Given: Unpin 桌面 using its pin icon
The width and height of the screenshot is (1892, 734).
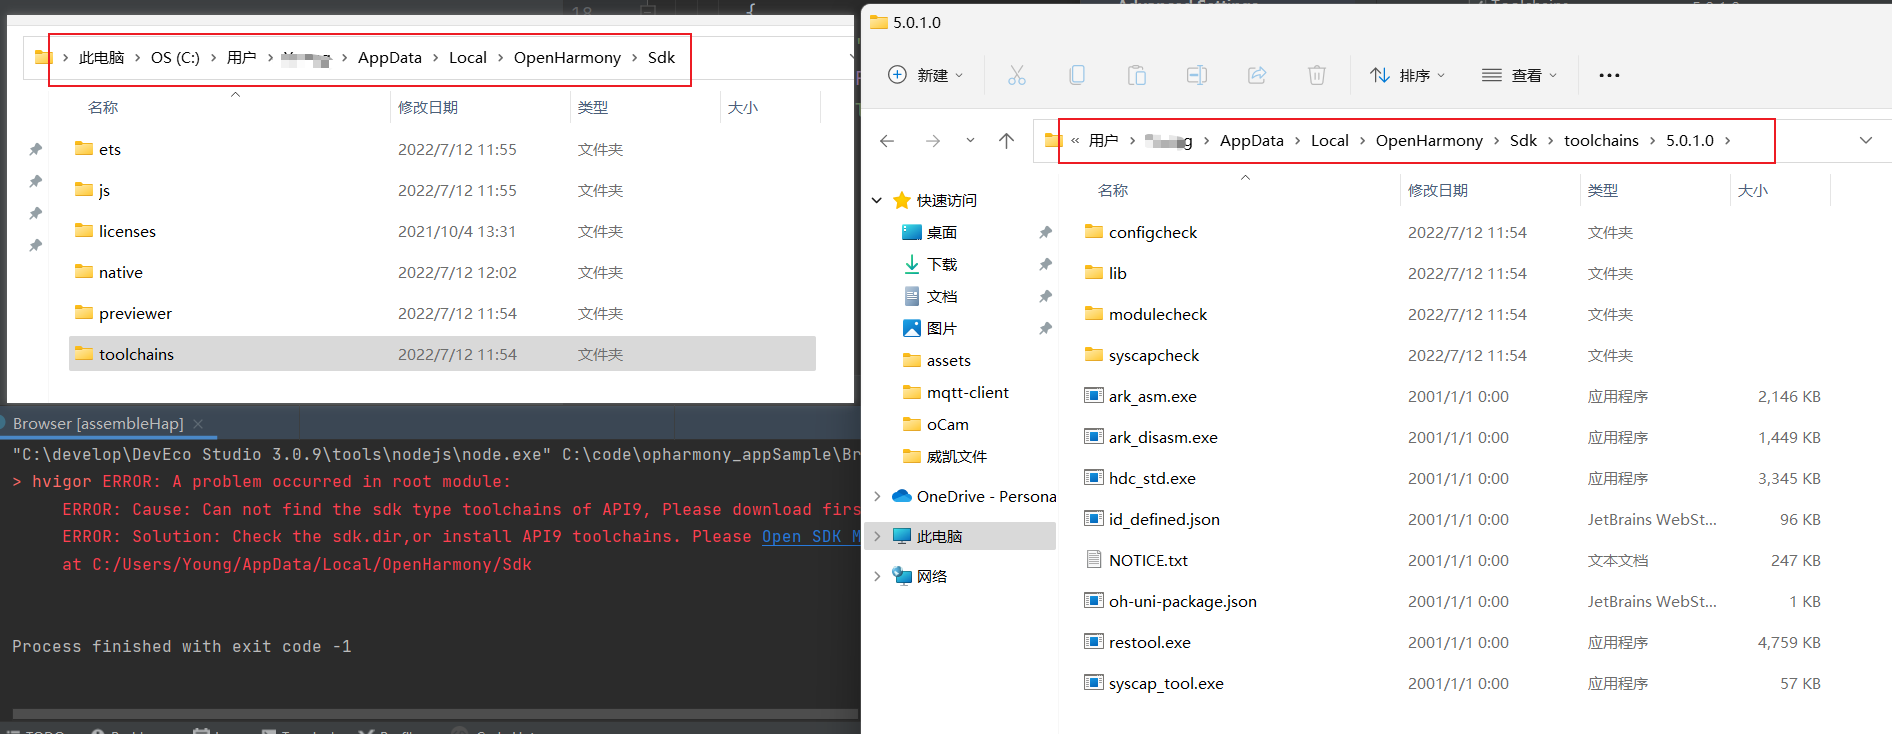Looking at the screenshot, I should 1045,232.
